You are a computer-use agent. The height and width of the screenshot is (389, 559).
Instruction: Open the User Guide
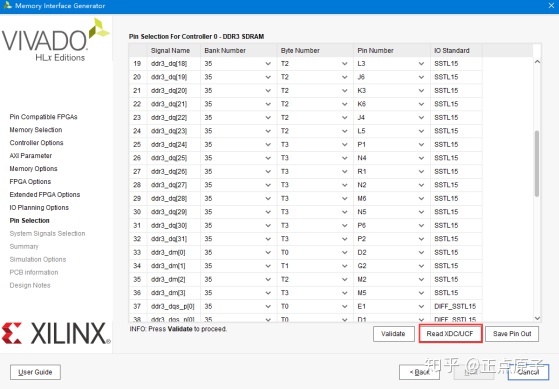(35, 372)
